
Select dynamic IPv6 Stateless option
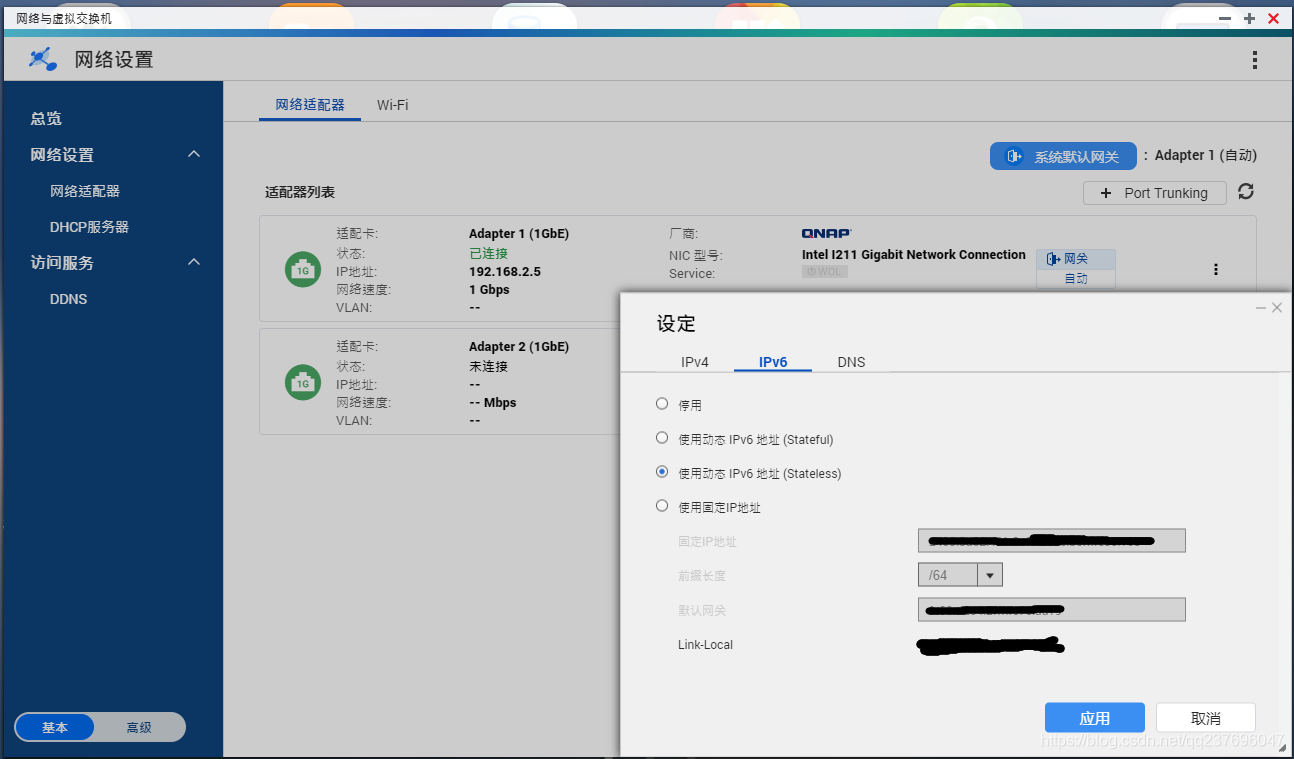[662, 472]
